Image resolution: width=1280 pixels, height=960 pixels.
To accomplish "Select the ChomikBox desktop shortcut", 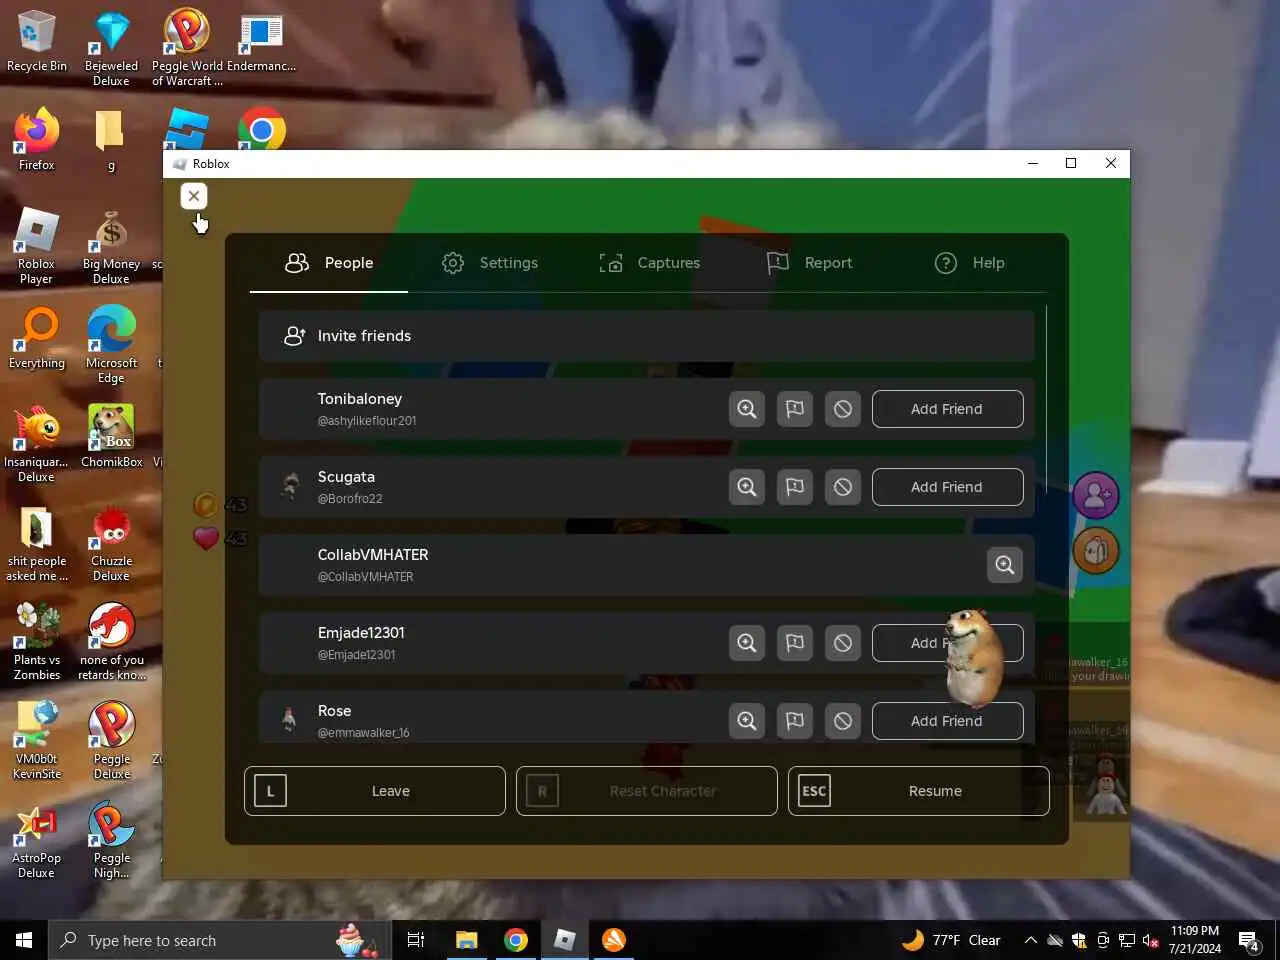I will tap(111, 437).
